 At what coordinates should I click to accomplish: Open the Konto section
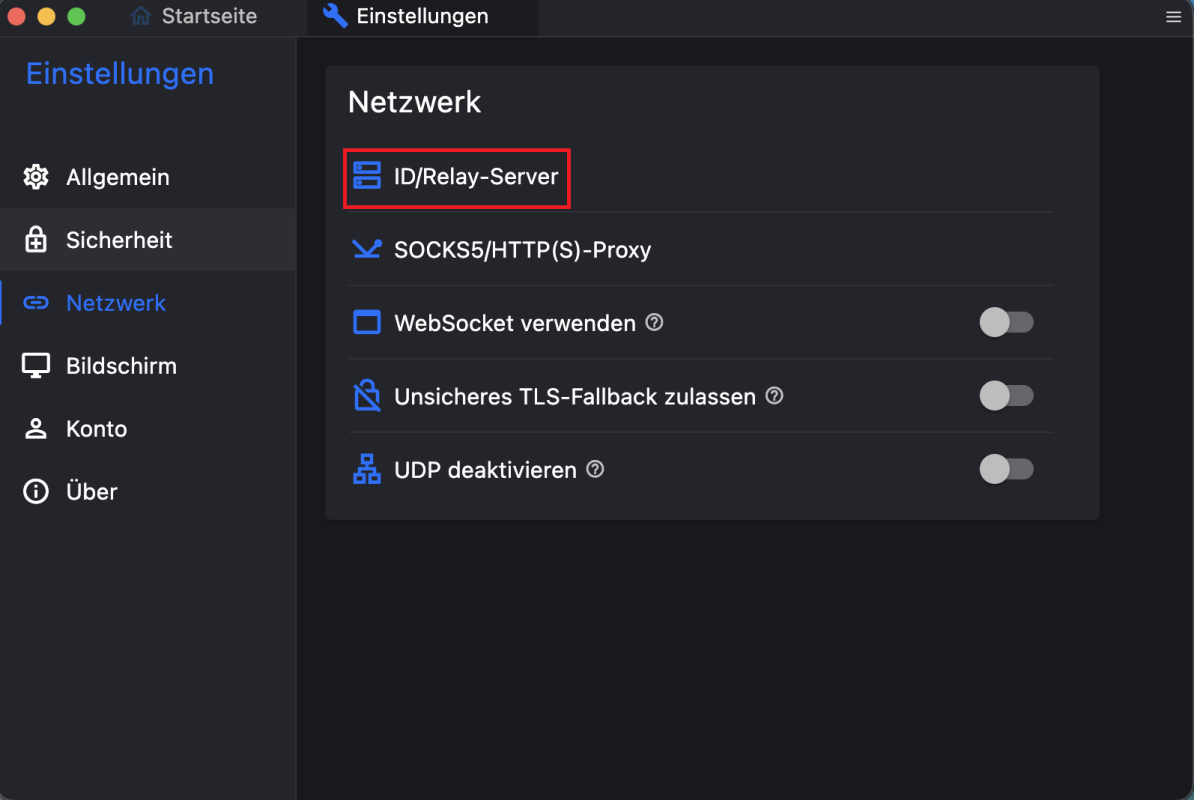(148, 429)
